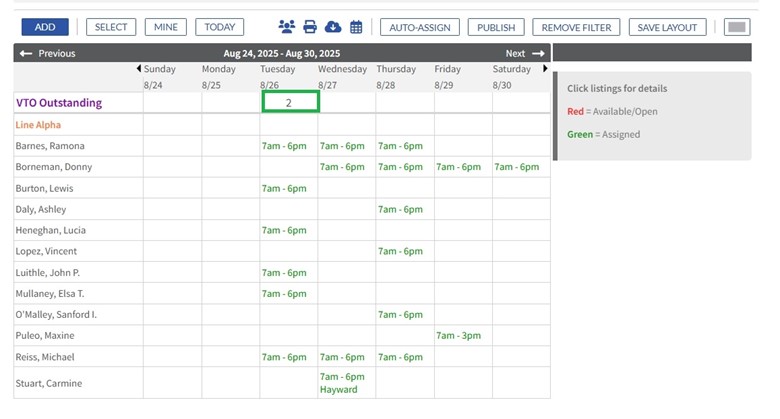Go to Previous week

[x=48, y=53]
